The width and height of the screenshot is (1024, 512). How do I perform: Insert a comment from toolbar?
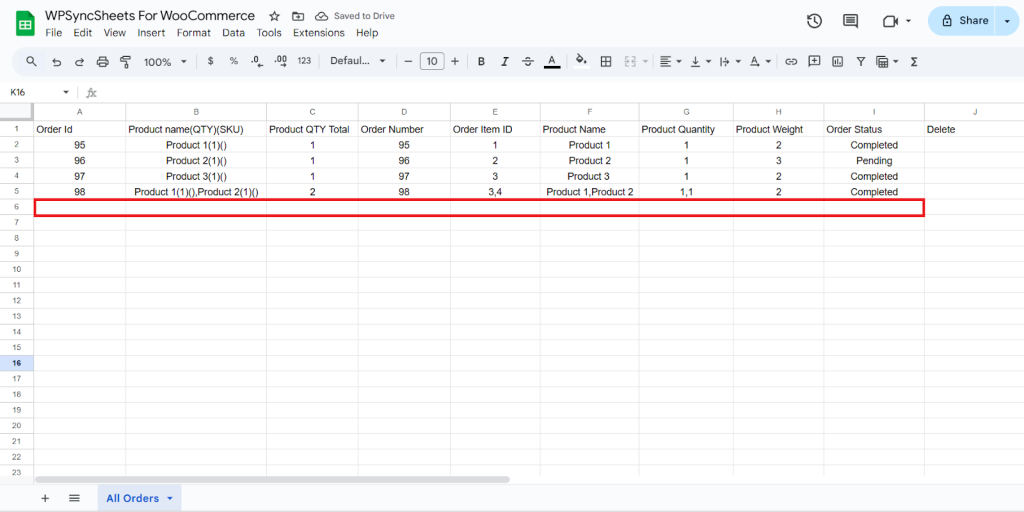click(x=814, y=61)
